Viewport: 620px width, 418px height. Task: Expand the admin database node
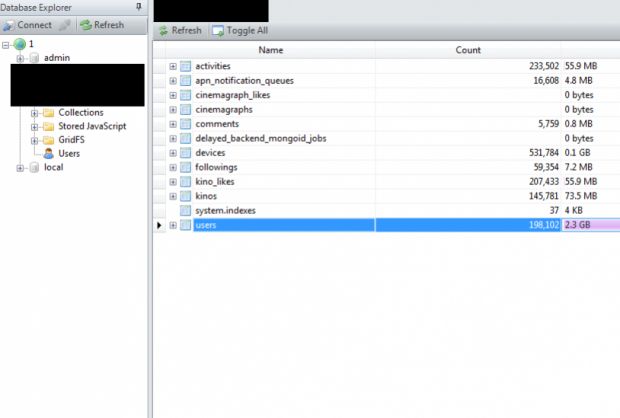coord(20,59)
